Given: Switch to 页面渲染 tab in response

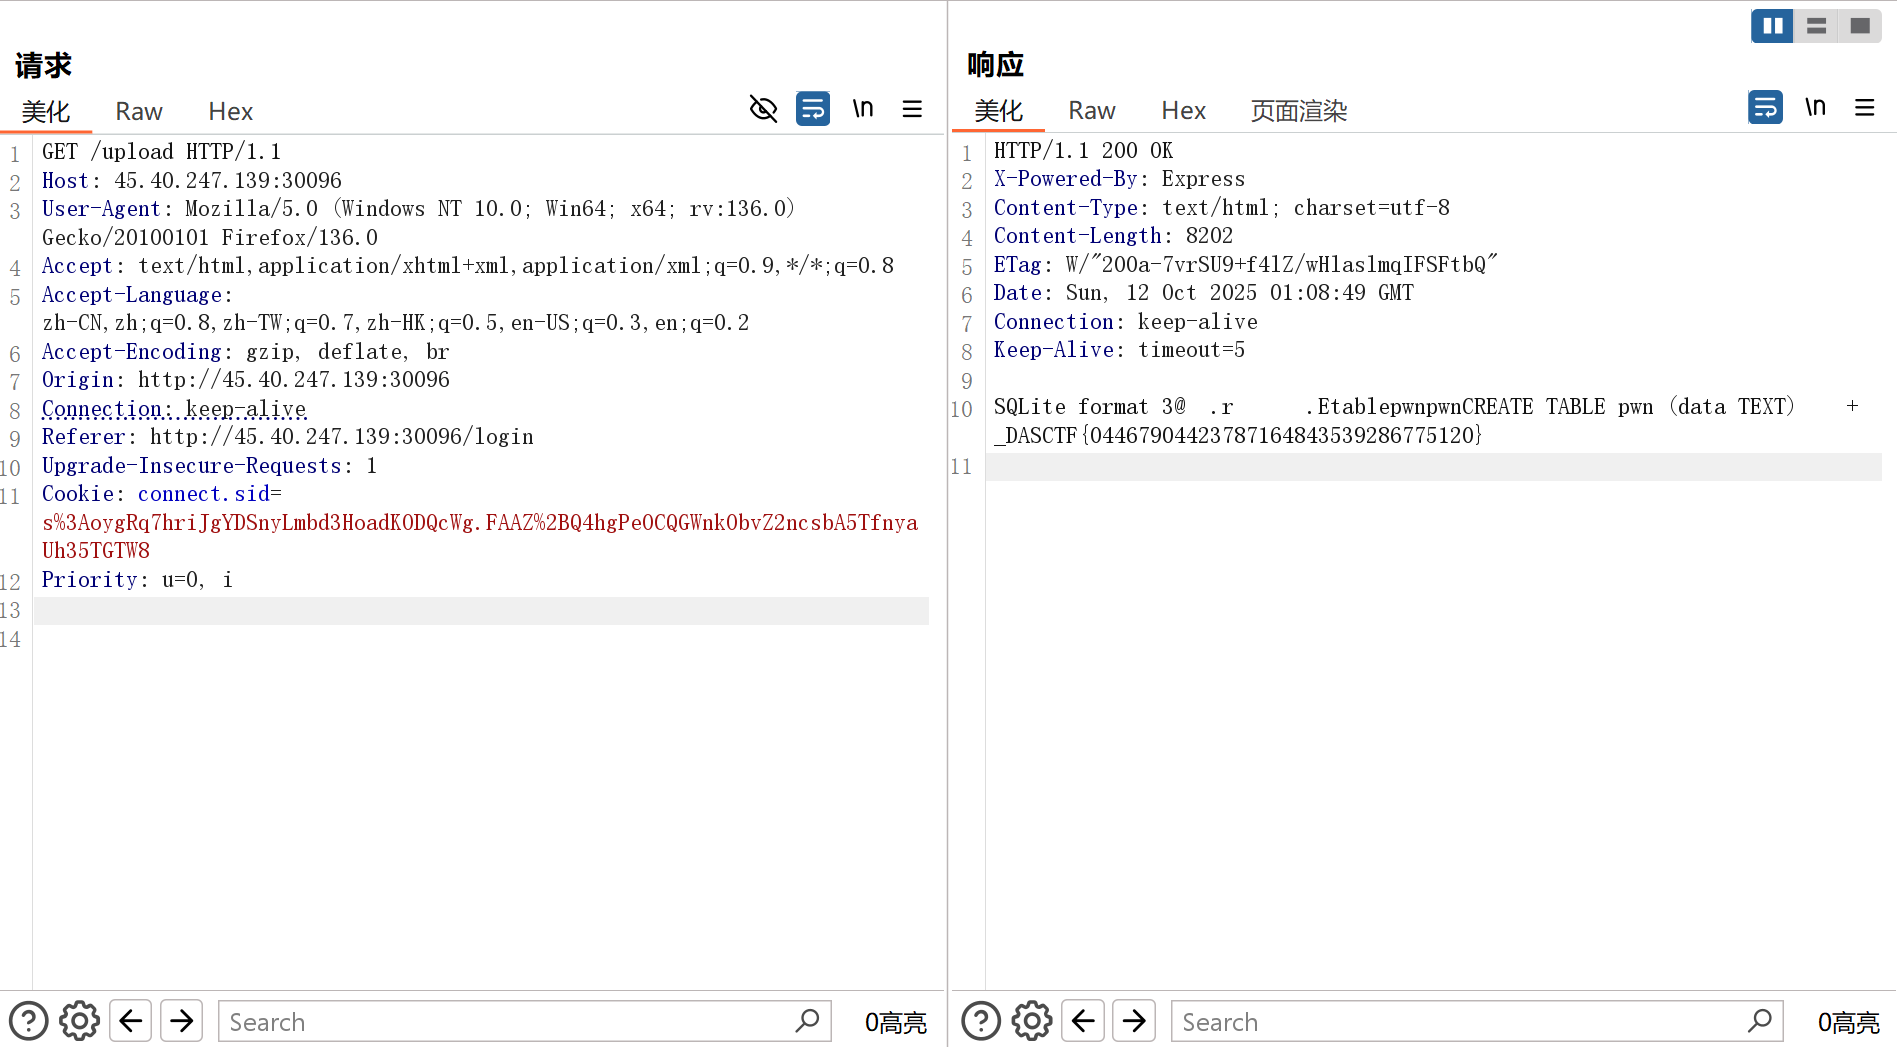Looking at the screenshot, I should tap(1298, 110).
